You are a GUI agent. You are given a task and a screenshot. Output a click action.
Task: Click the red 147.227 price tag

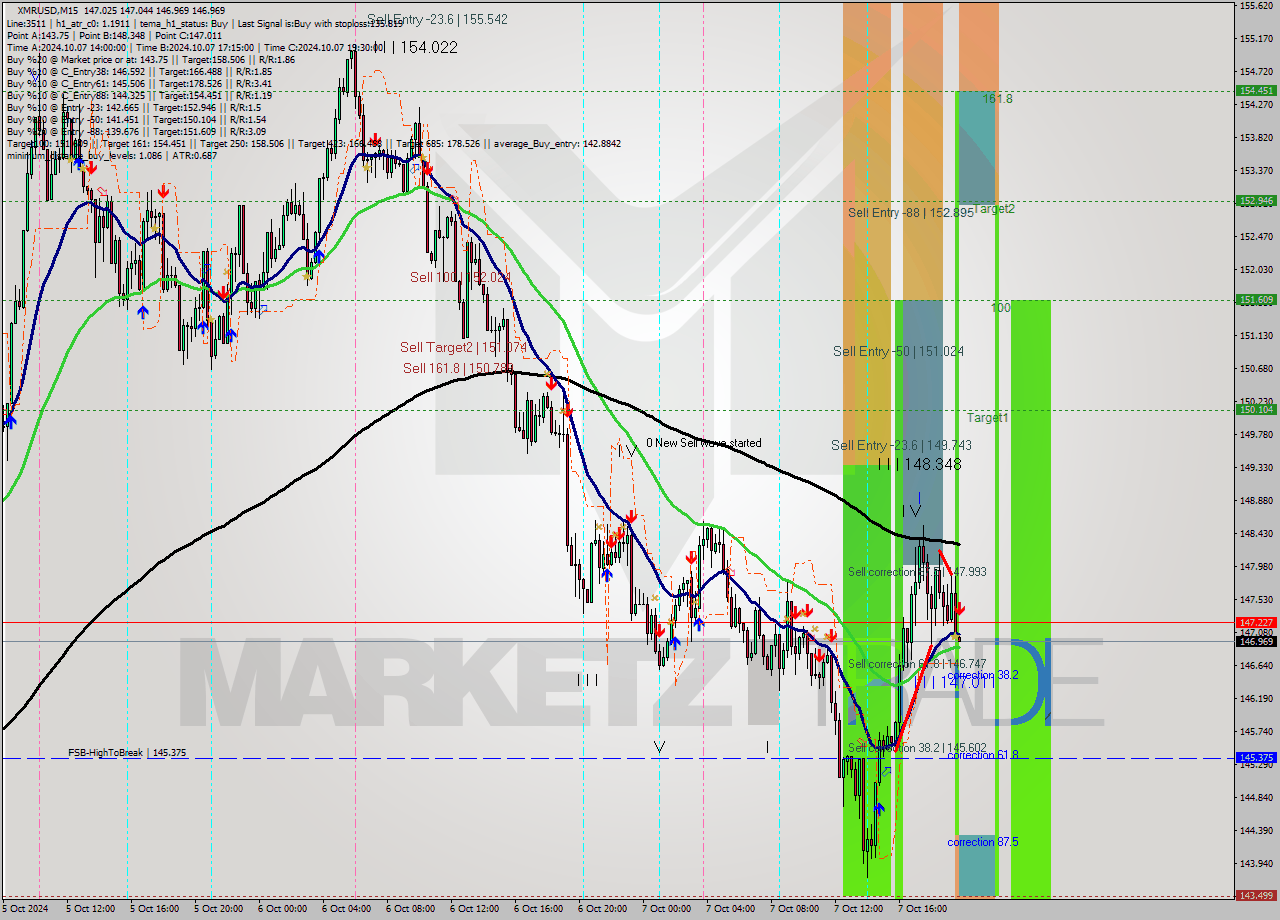point(1256,622)
